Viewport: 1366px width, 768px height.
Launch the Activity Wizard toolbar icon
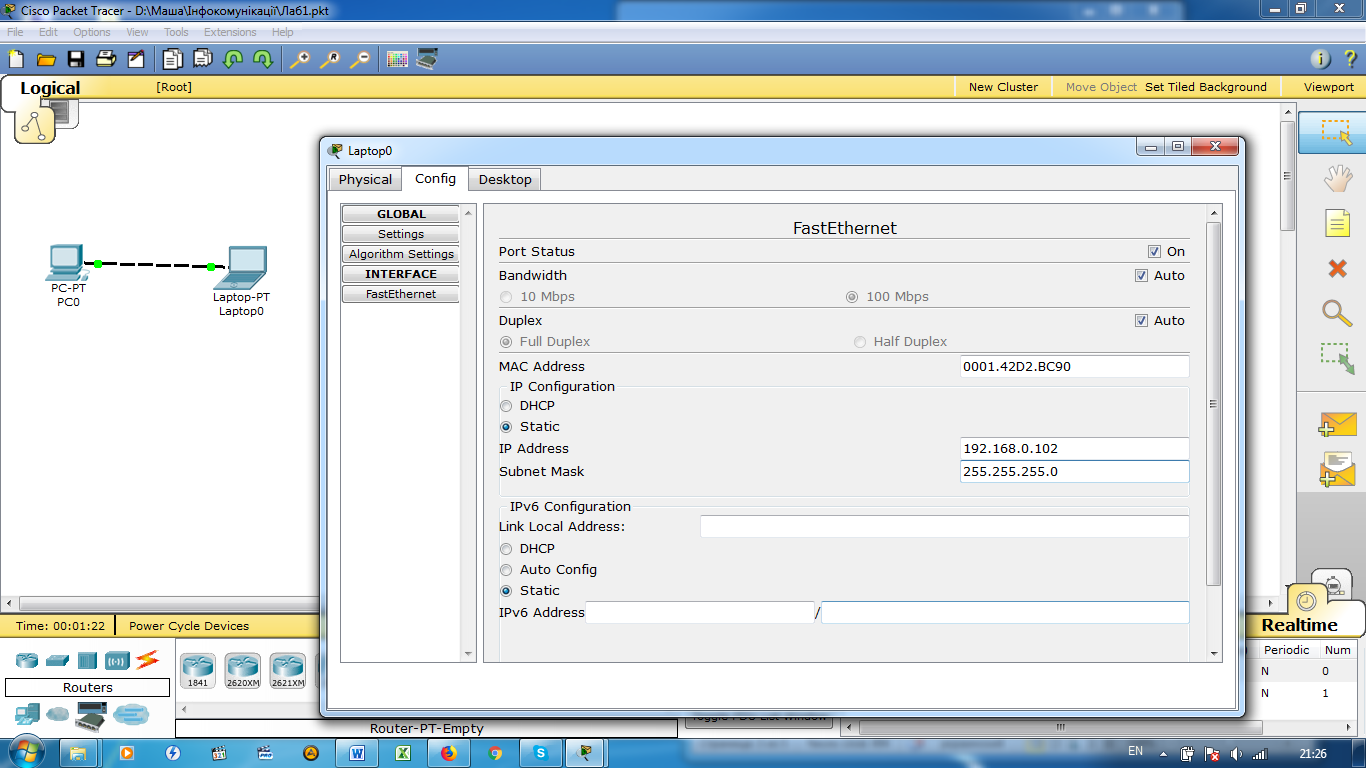(x=137, y=59)
